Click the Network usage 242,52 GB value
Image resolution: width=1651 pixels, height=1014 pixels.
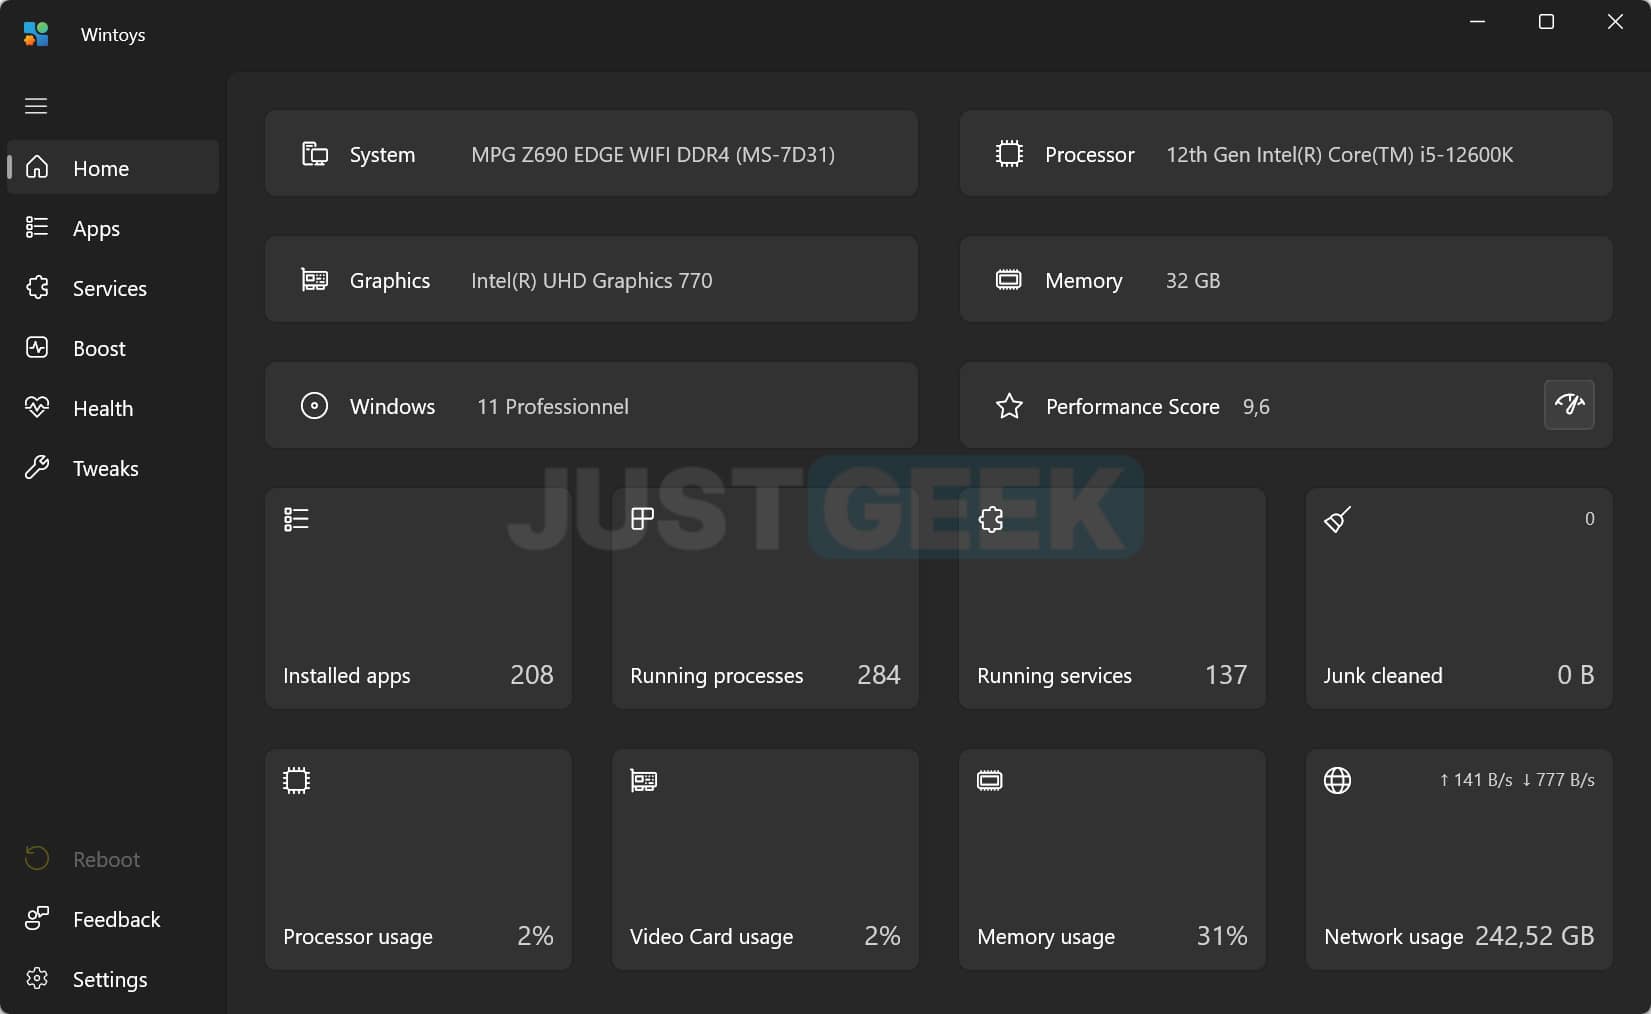point(1534,936)
